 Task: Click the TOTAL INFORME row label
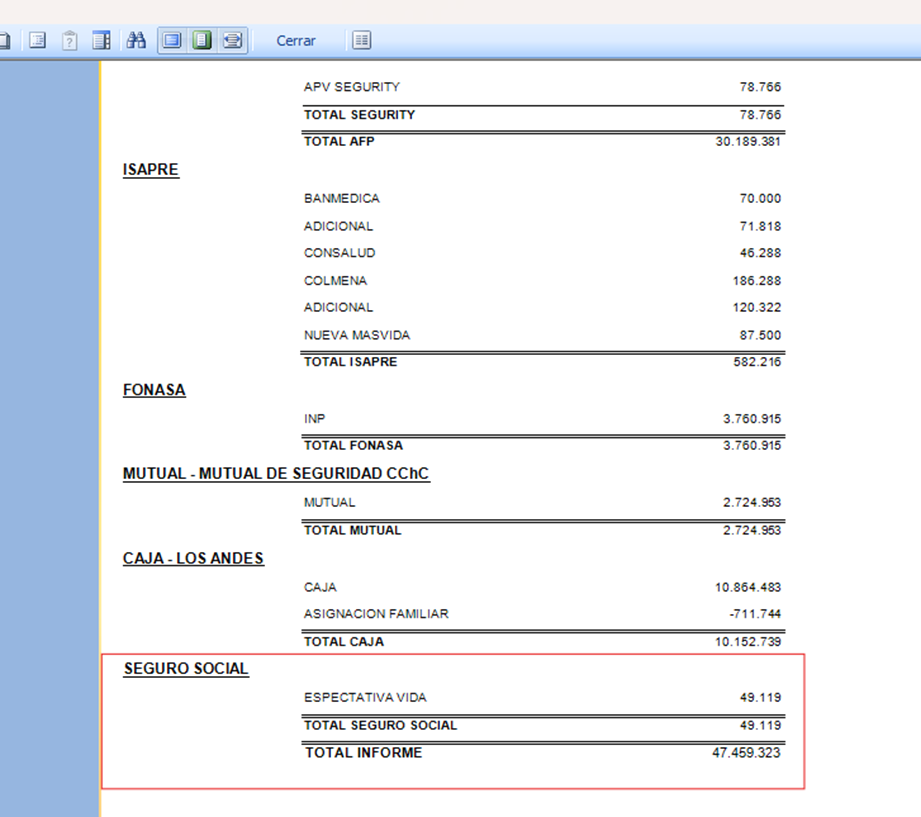pos(363,753)
